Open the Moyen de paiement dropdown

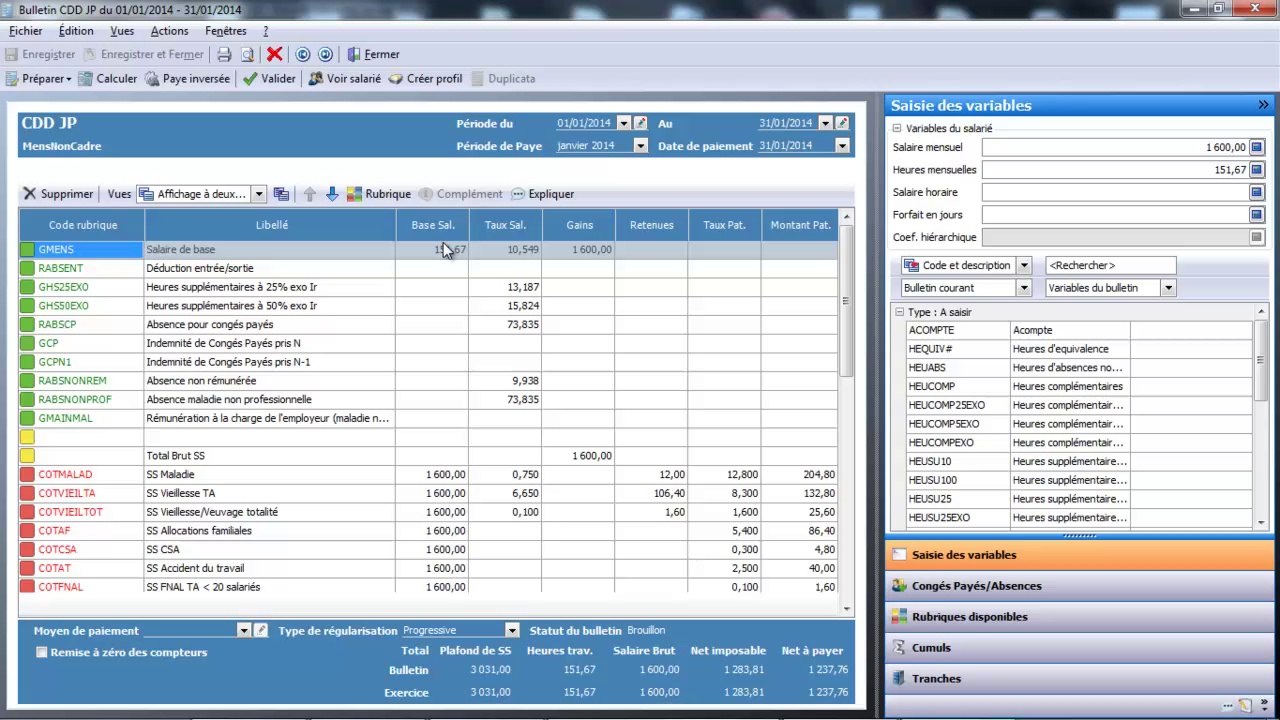(243, 631)
